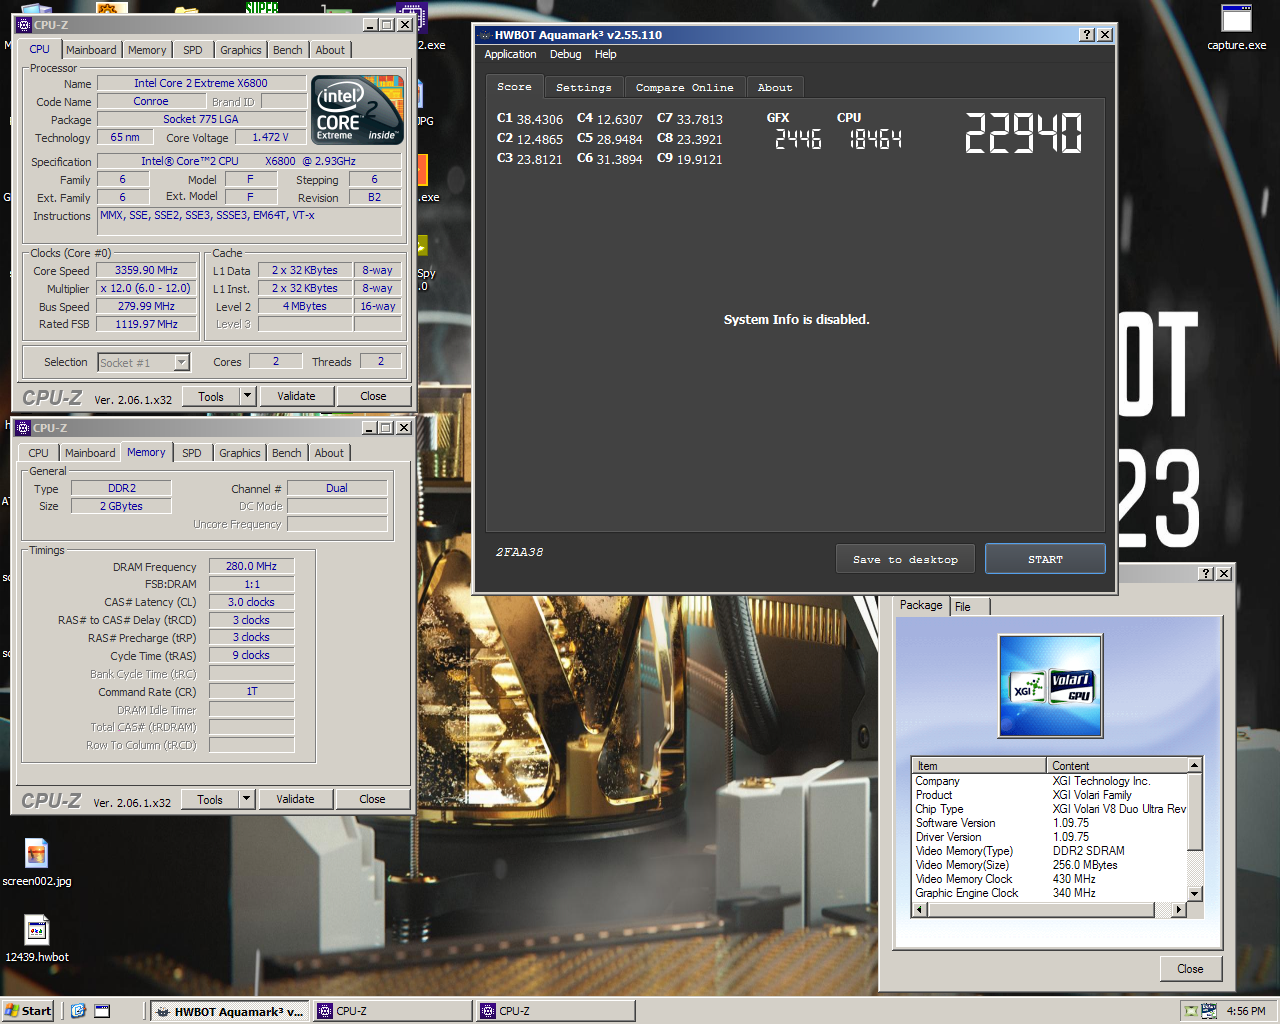The width and height of the screenshot is (1280, 1024).
Task: Click the HWBOT Aquamark3 title bar icon
Action: [x=483, y=35]
